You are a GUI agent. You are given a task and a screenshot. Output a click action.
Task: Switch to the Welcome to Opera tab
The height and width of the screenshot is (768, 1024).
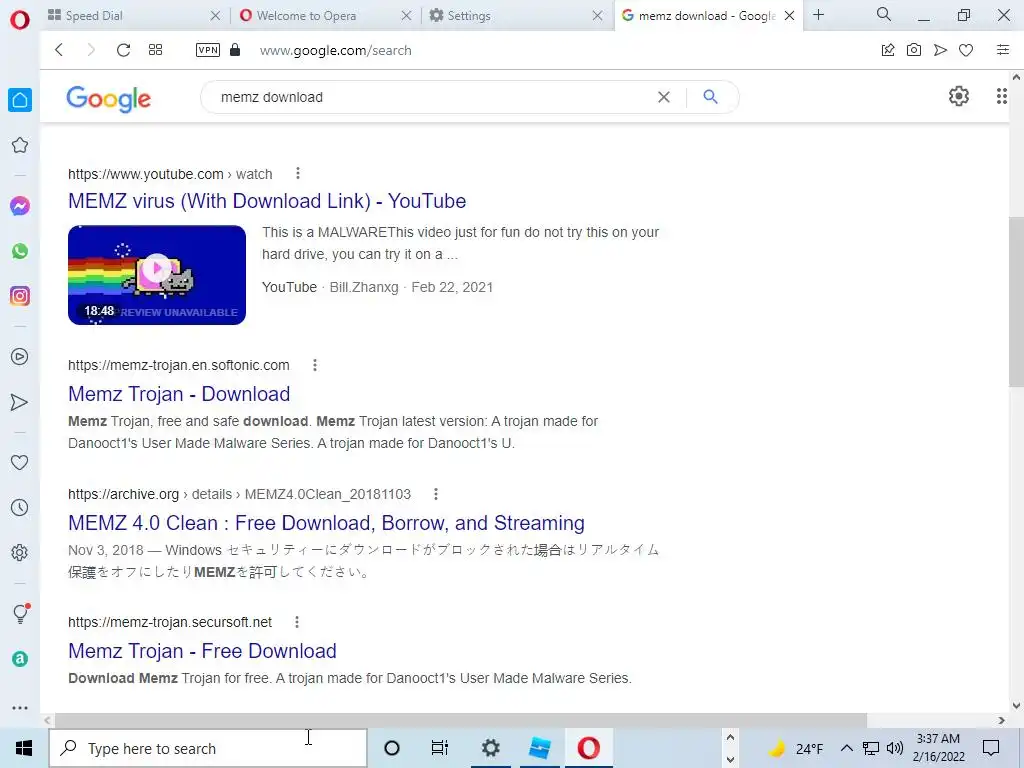pos(327,16)
